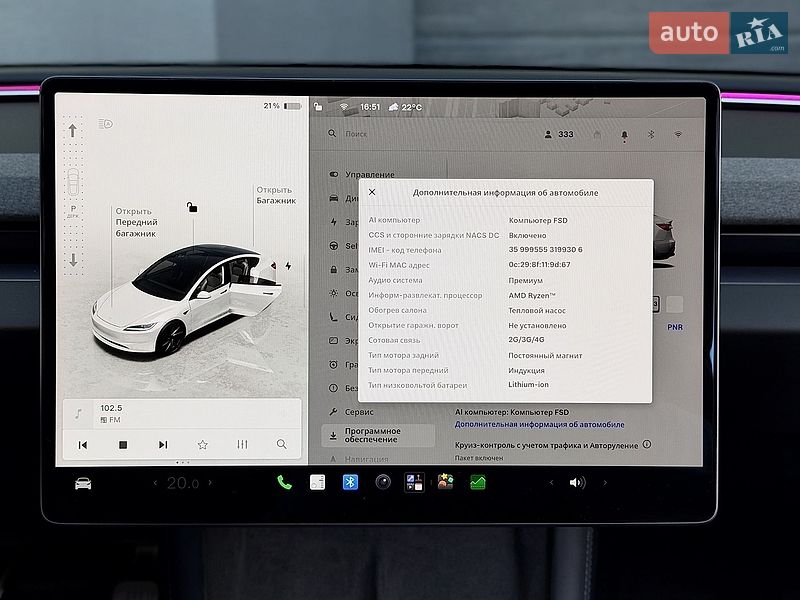This screenshot has width=800, height=600.
Task: Open the Toybox arcade icon
Action: point(445,482)
